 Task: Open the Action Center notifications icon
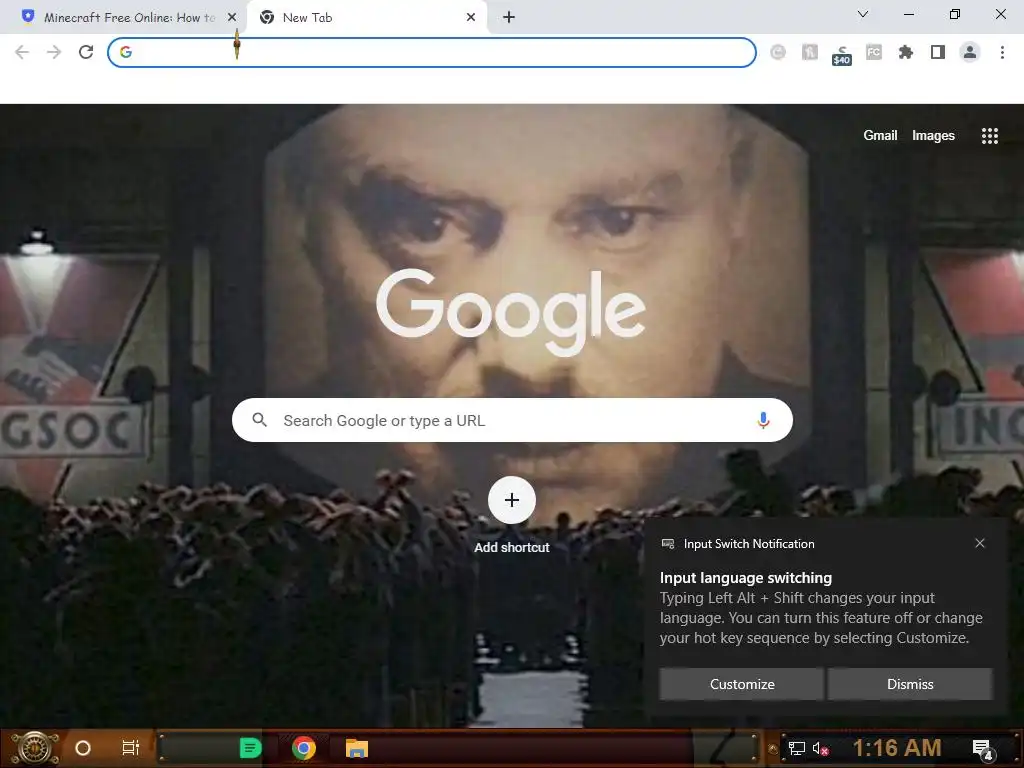click(983, 749)
